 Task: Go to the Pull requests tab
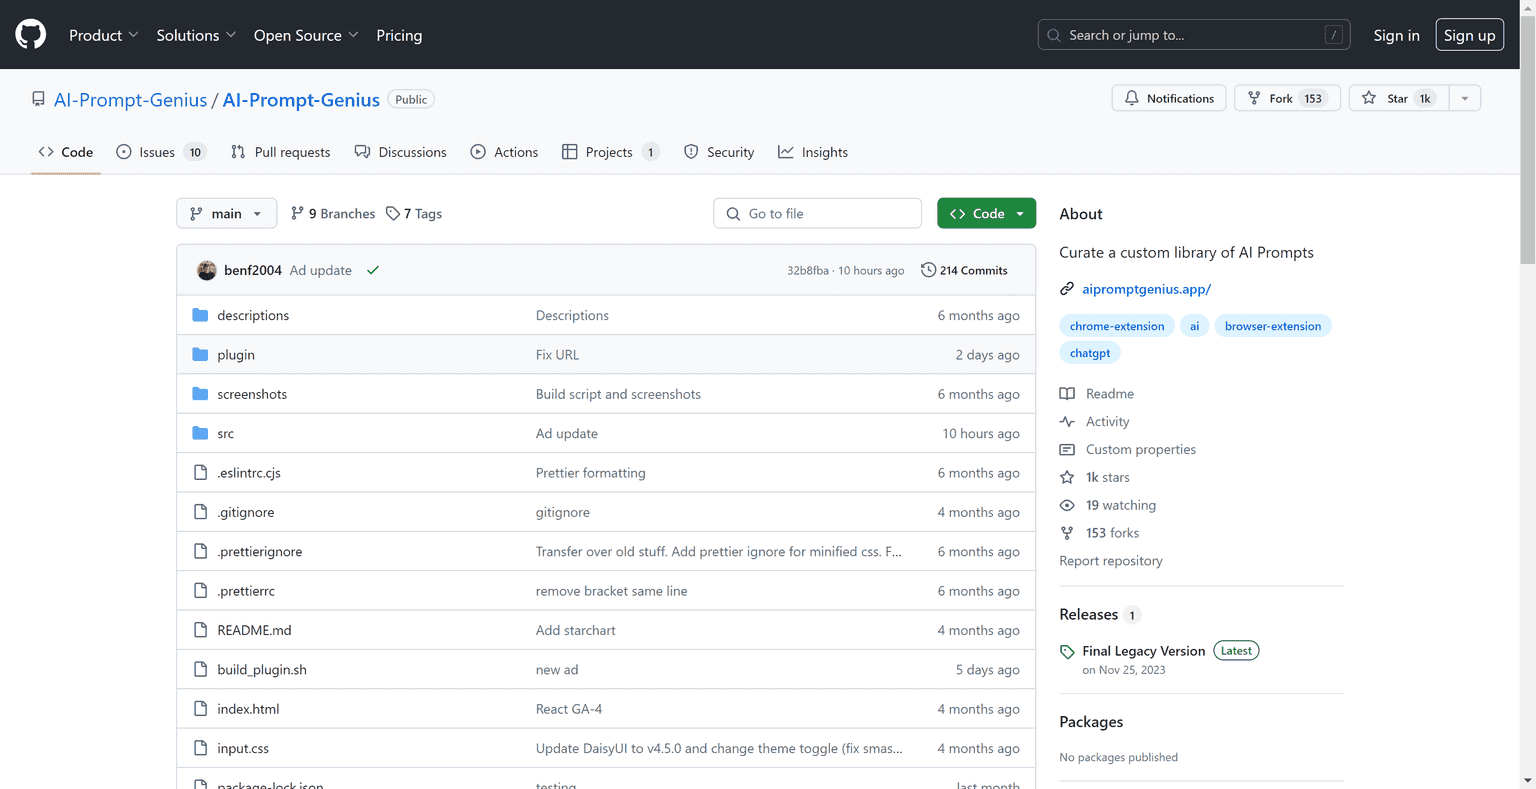tap(280, 152)
